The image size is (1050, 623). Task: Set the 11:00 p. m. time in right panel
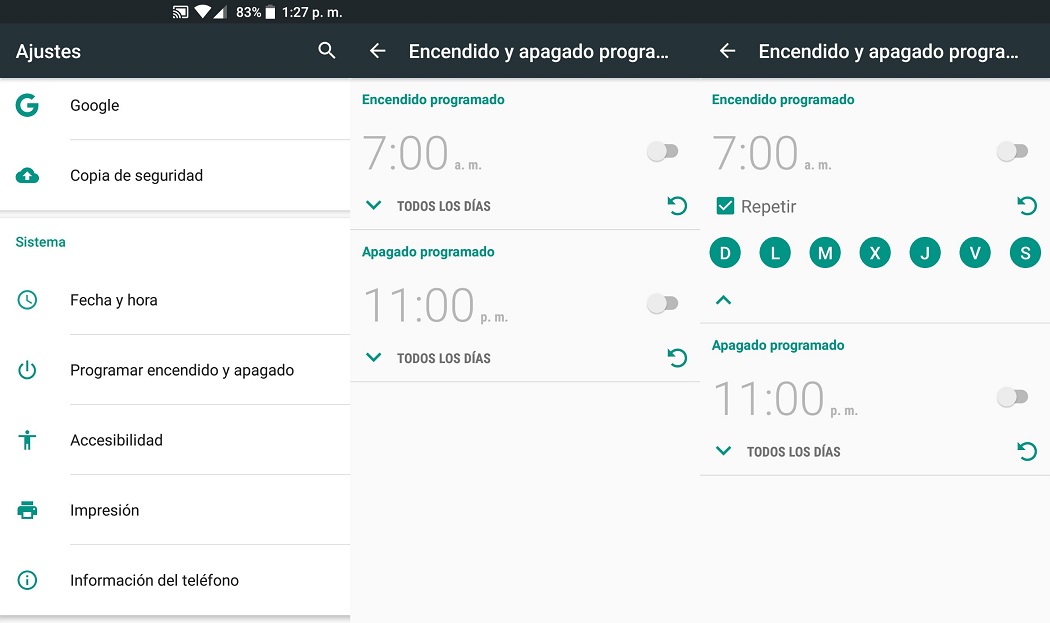(785, 399)
